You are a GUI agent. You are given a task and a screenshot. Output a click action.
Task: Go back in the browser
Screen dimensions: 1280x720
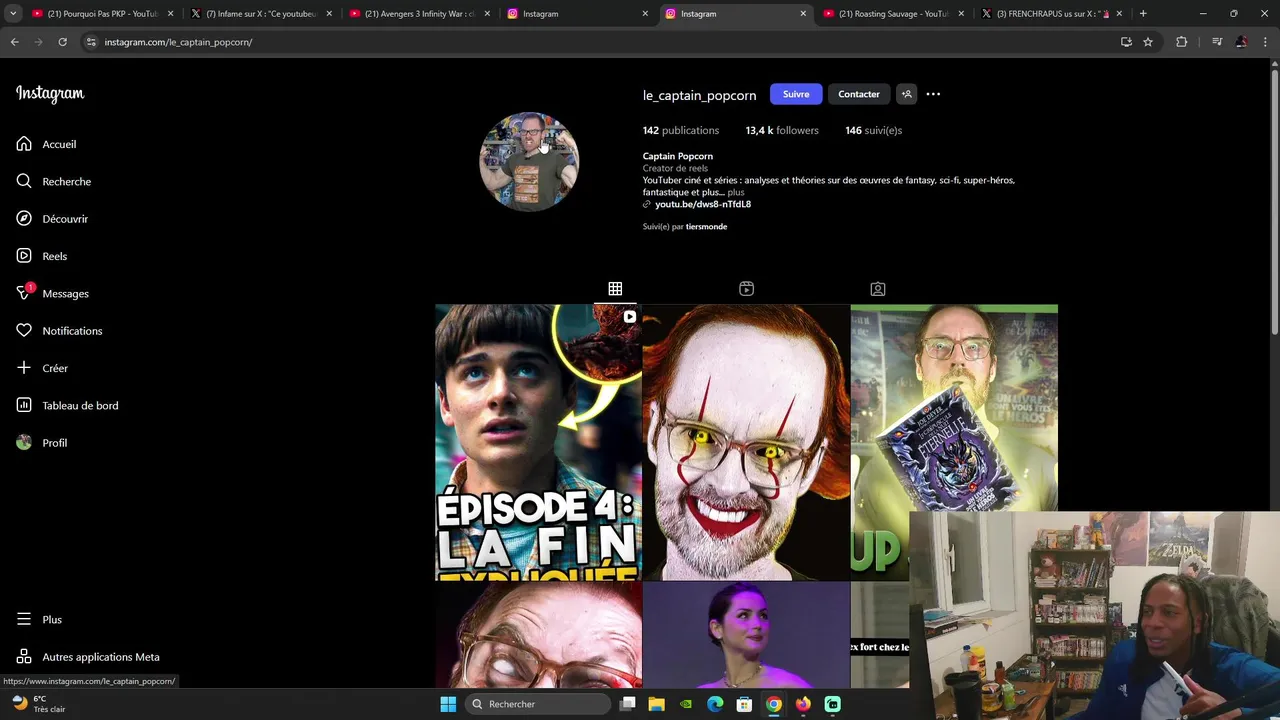coord(14,42)
